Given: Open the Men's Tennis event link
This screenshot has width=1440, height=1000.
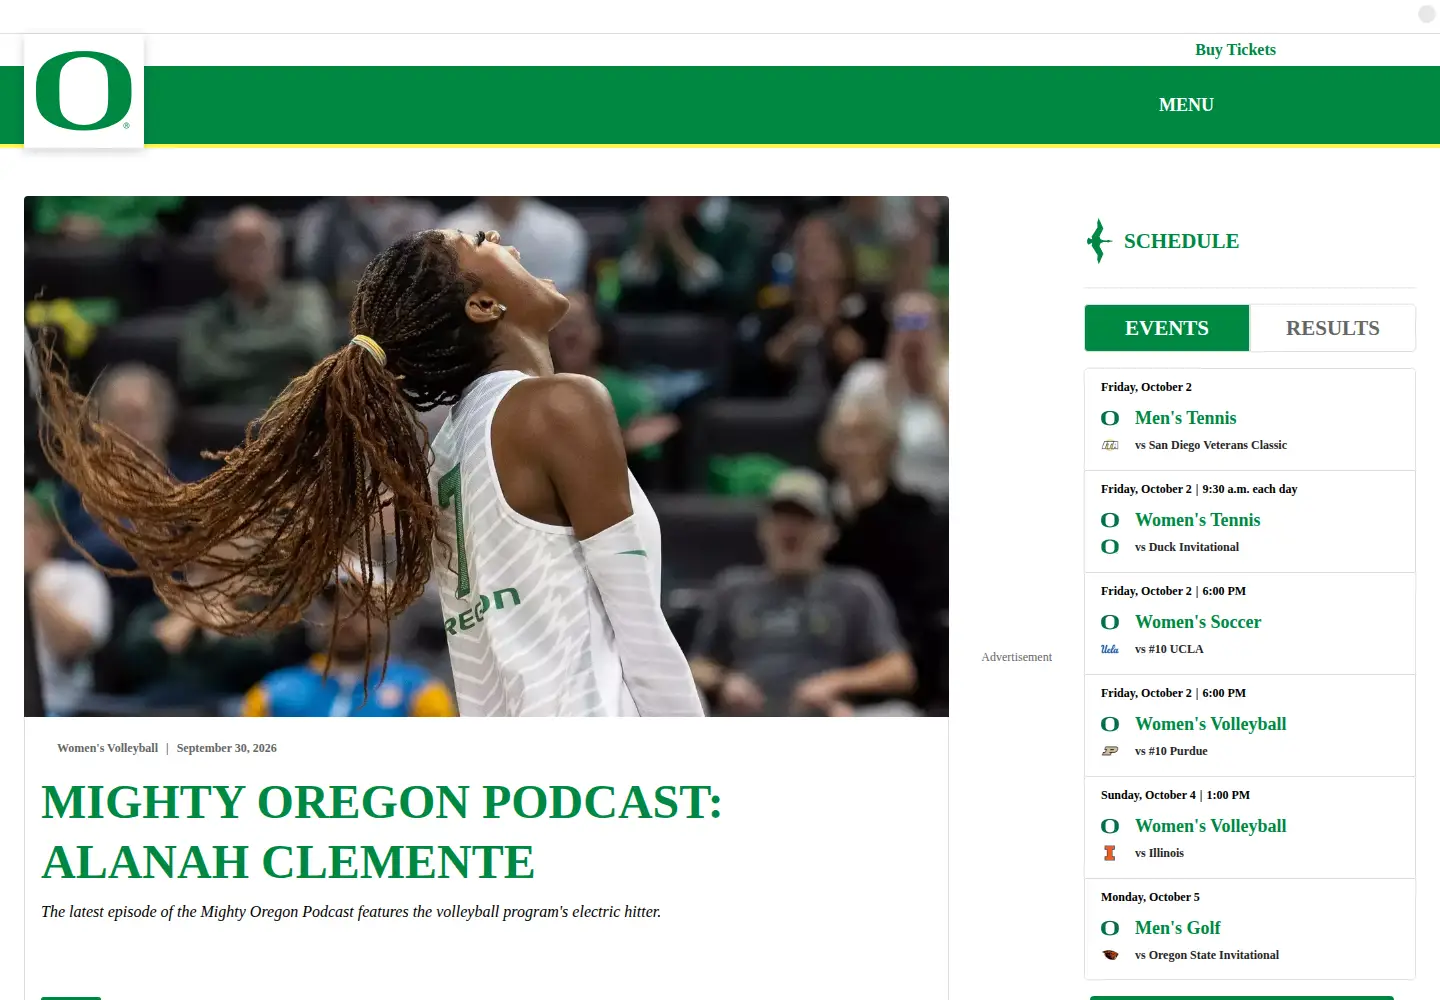Looking at the screenshot, I should (1185, 418).
